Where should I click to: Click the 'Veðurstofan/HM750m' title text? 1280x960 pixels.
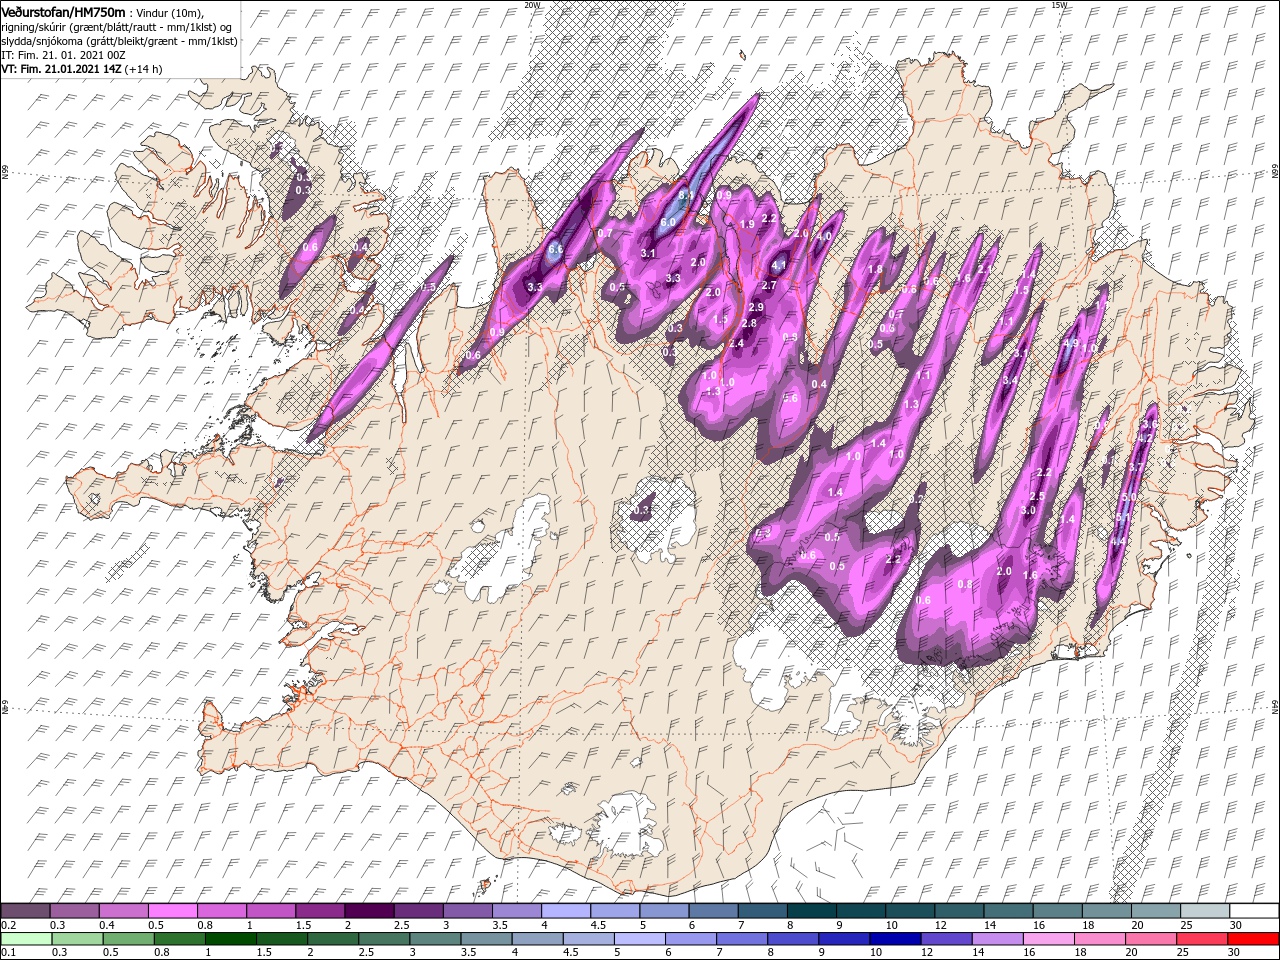click(63, 11)
